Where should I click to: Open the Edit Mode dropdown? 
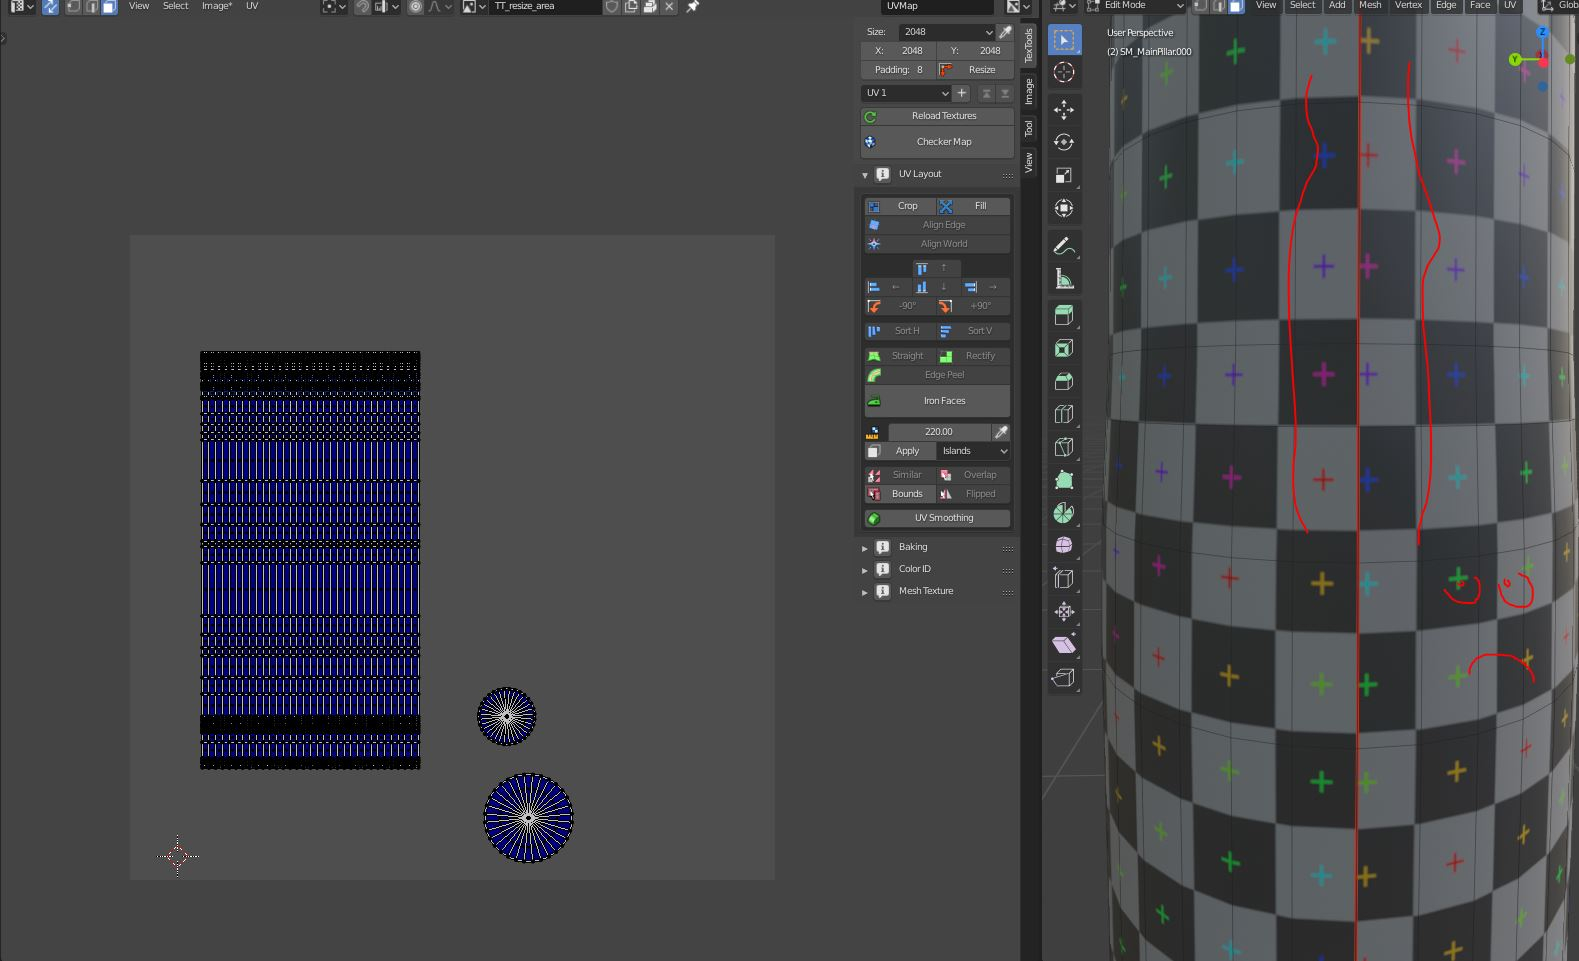(x=1136, y=6)
